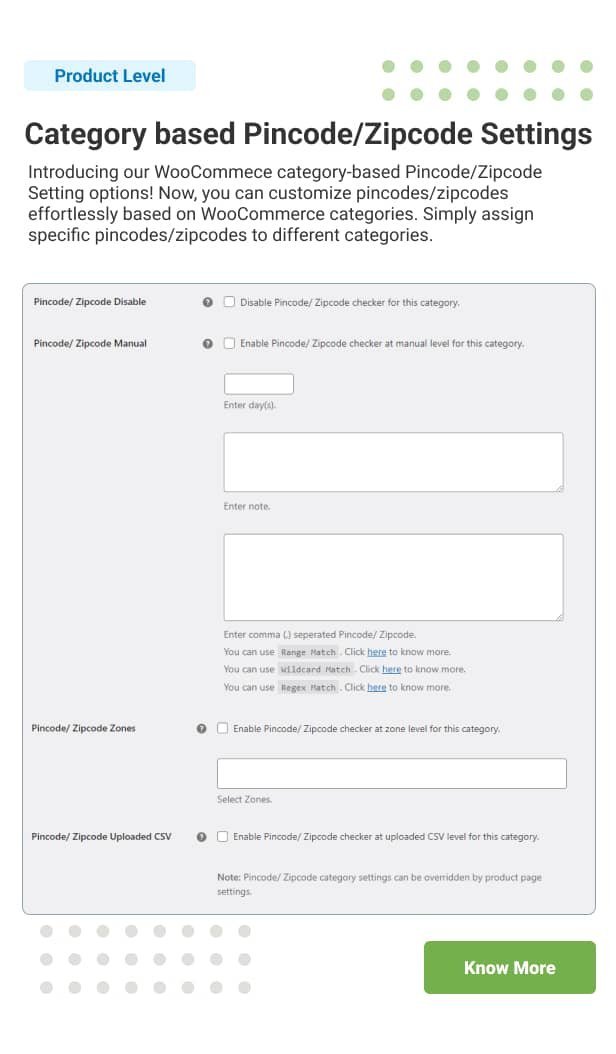Enable Pincode/Zipcode checker at uploaded CSV level
The image size is (616, 1054).
click(x=222, y=836)
